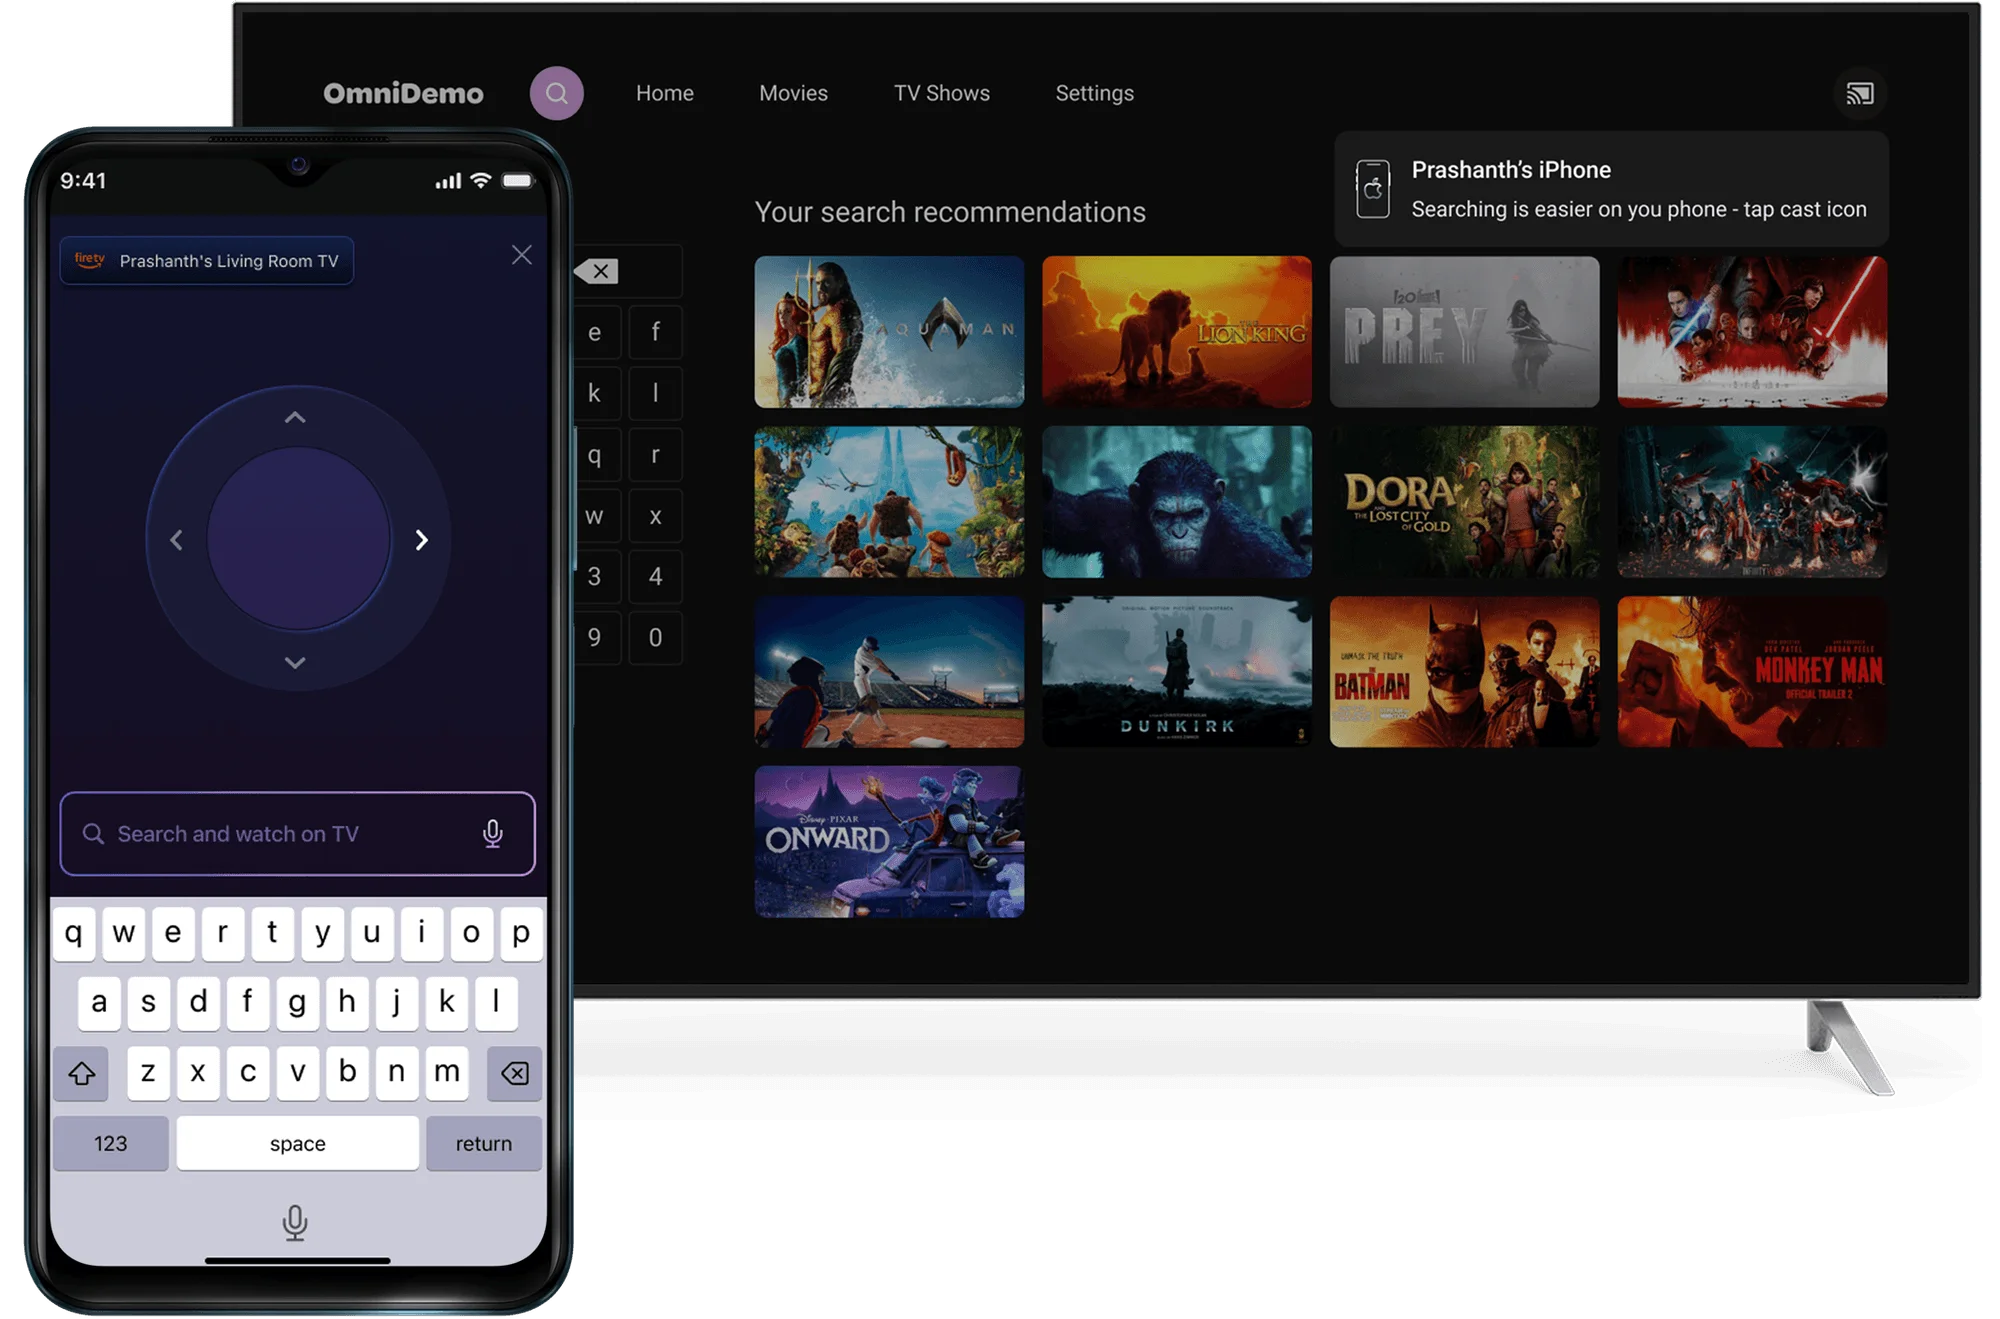Tap the shift key on phone keyboard
The width and height of the screenshot is (2000, 1319).
[x=81, y=1073]
